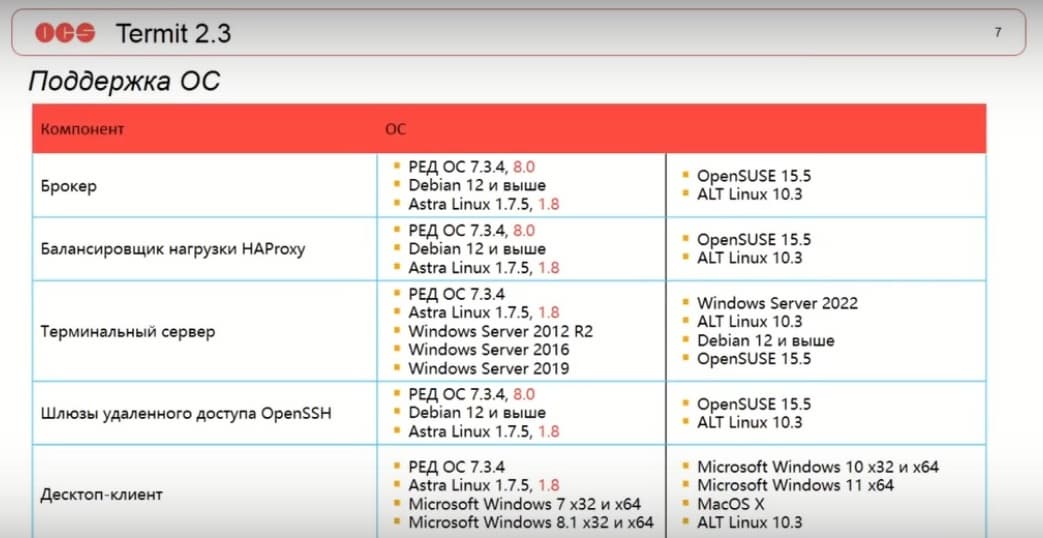The width and height of the screenshot is (1043, 538).
Task: Click the Windows Server 2022 entry
Action: (777, 303)
